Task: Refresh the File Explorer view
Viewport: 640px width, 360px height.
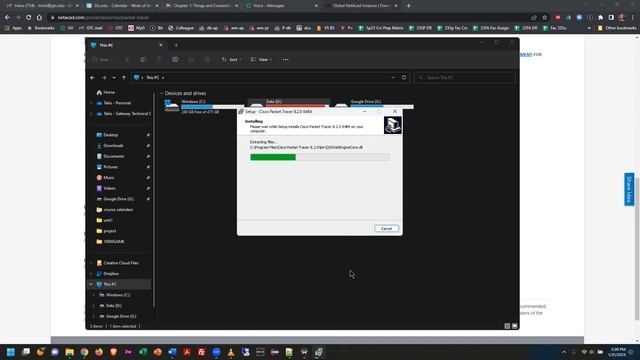Action: [404, 78]
